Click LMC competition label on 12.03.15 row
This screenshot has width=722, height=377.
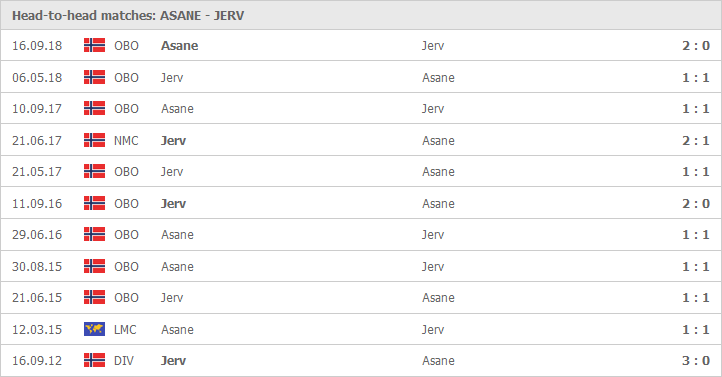(x=125, y=330)
